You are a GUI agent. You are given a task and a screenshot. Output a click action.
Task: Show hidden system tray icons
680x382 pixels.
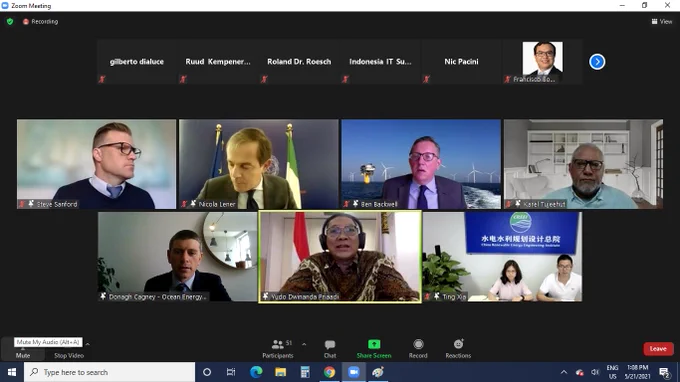coord(564,372)
